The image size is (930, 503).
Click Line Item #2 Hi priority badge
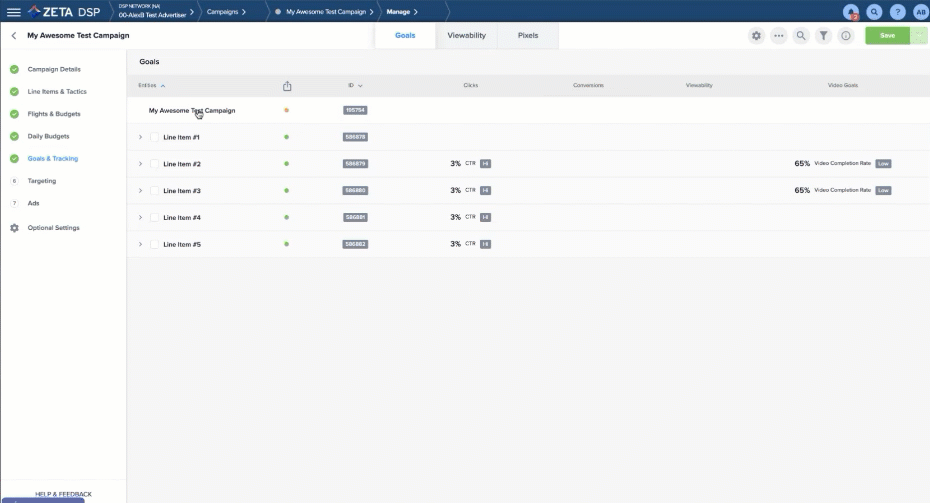point(485,164)
